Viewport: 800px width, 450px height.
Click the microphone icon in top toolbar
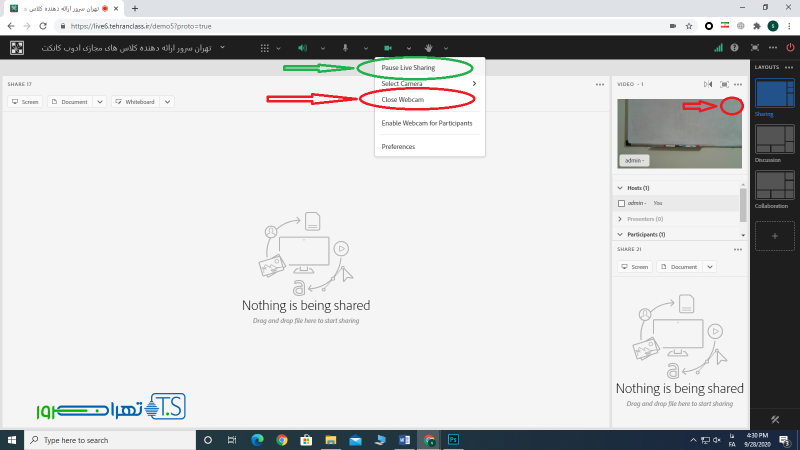tap(345, 47)
